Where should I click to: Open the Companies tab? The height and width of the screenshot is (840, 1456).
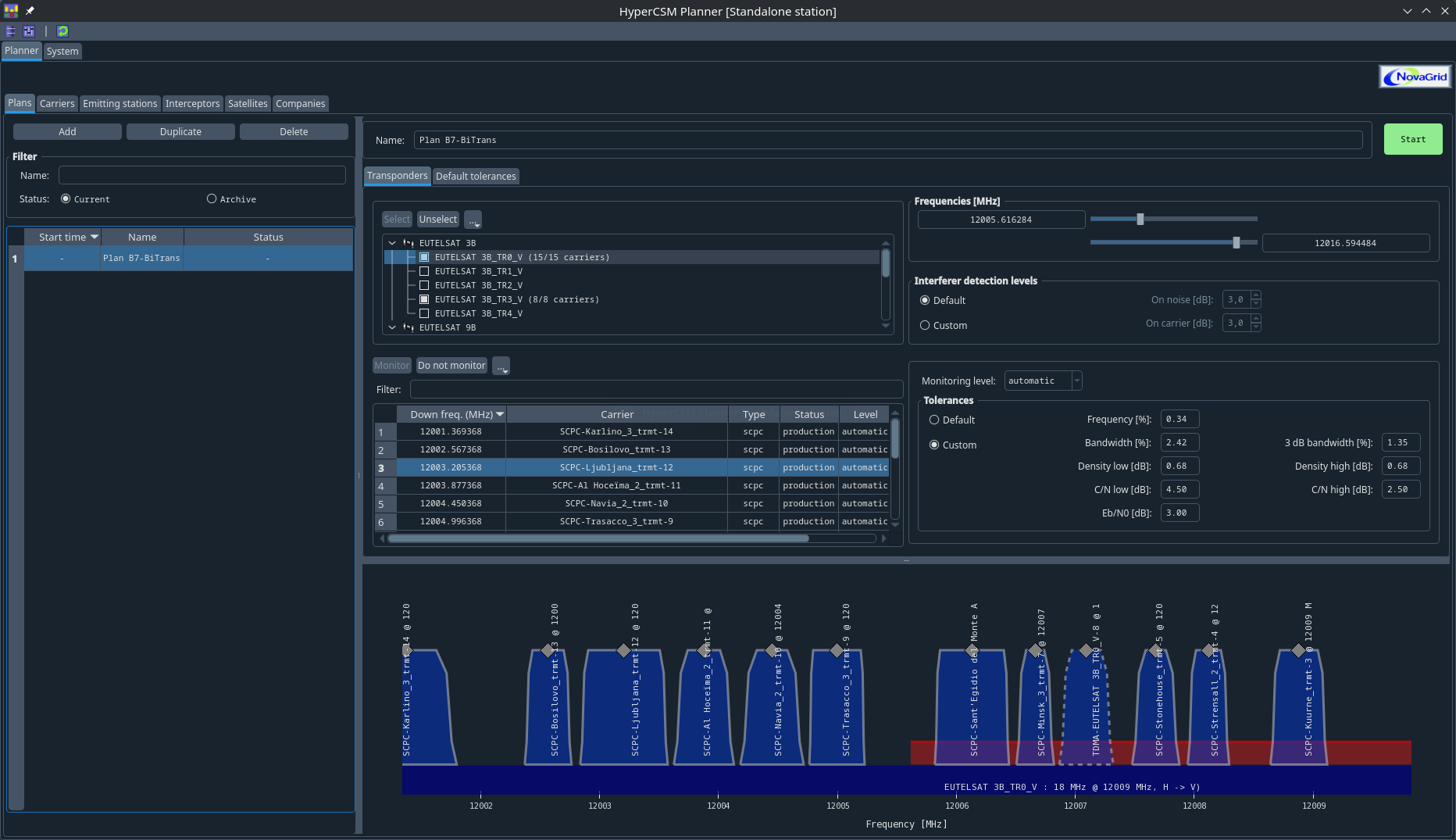point(300,103)
